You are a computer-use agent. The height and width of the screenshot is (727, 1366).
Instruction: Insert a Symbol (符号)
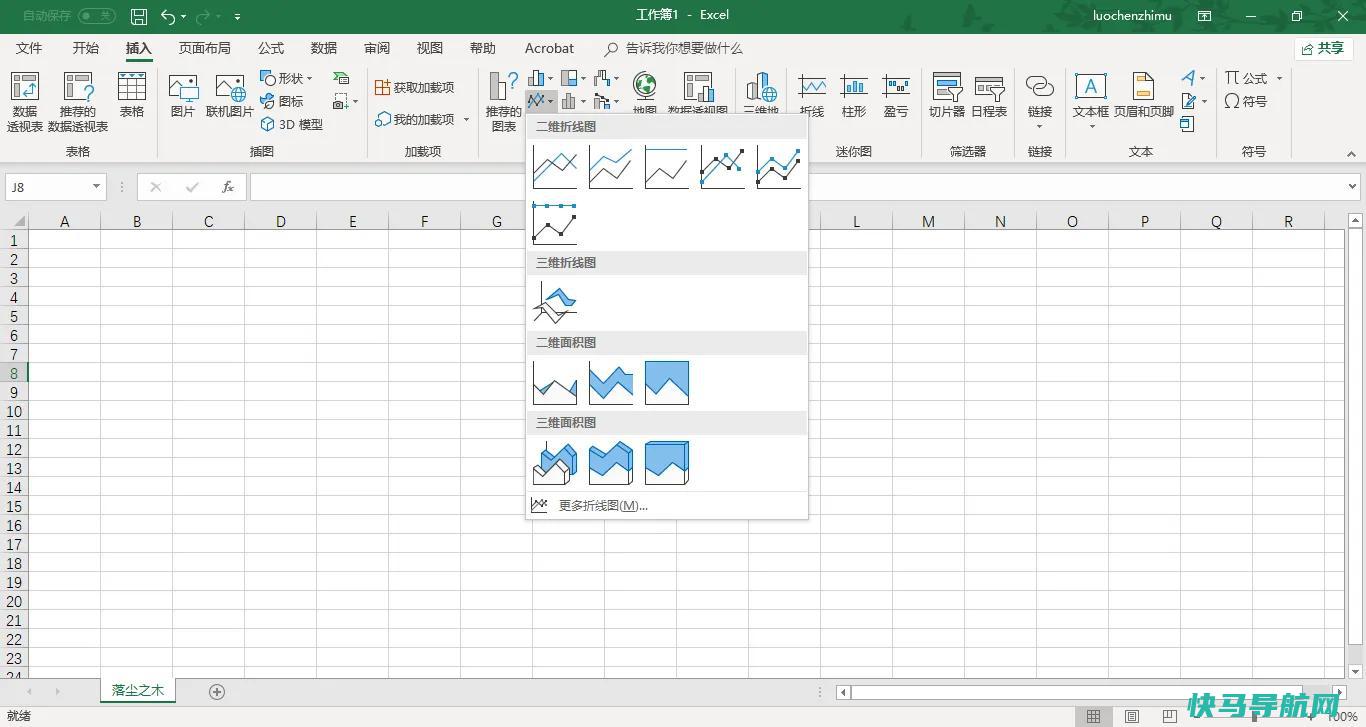[x=1246, y=101]
